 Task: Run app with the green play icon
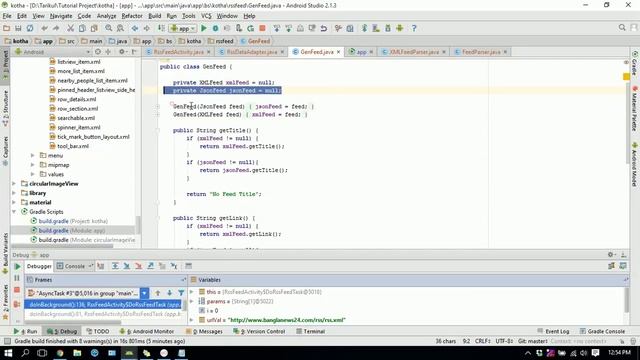click(x=204, y=28)
